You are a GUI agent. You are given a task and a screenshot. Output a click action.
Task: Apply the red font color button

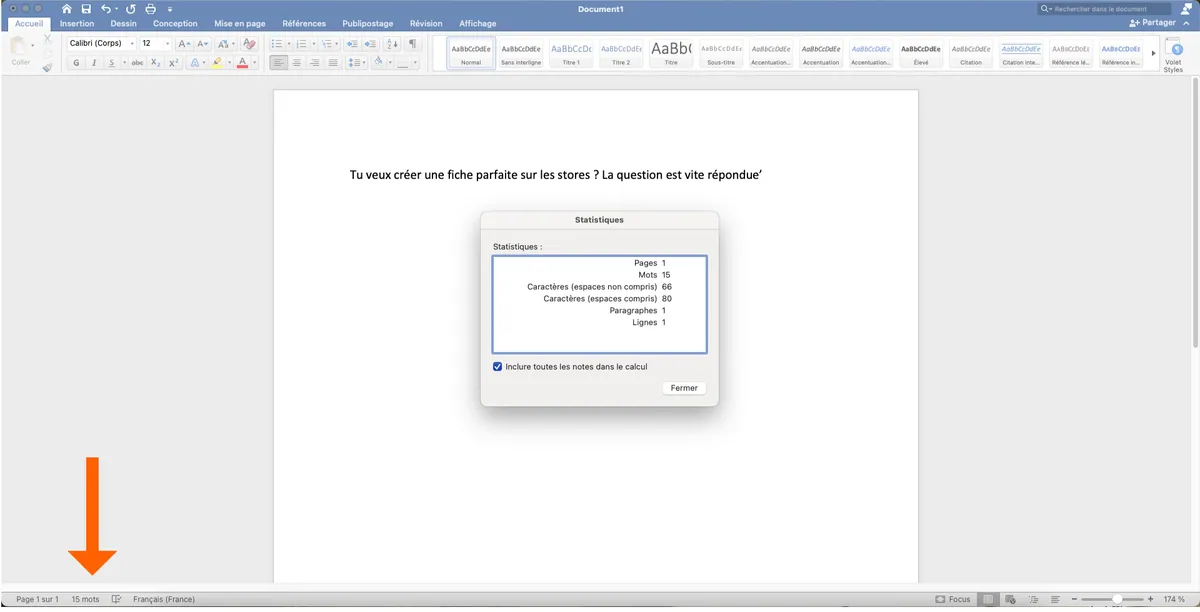[244, 63]
